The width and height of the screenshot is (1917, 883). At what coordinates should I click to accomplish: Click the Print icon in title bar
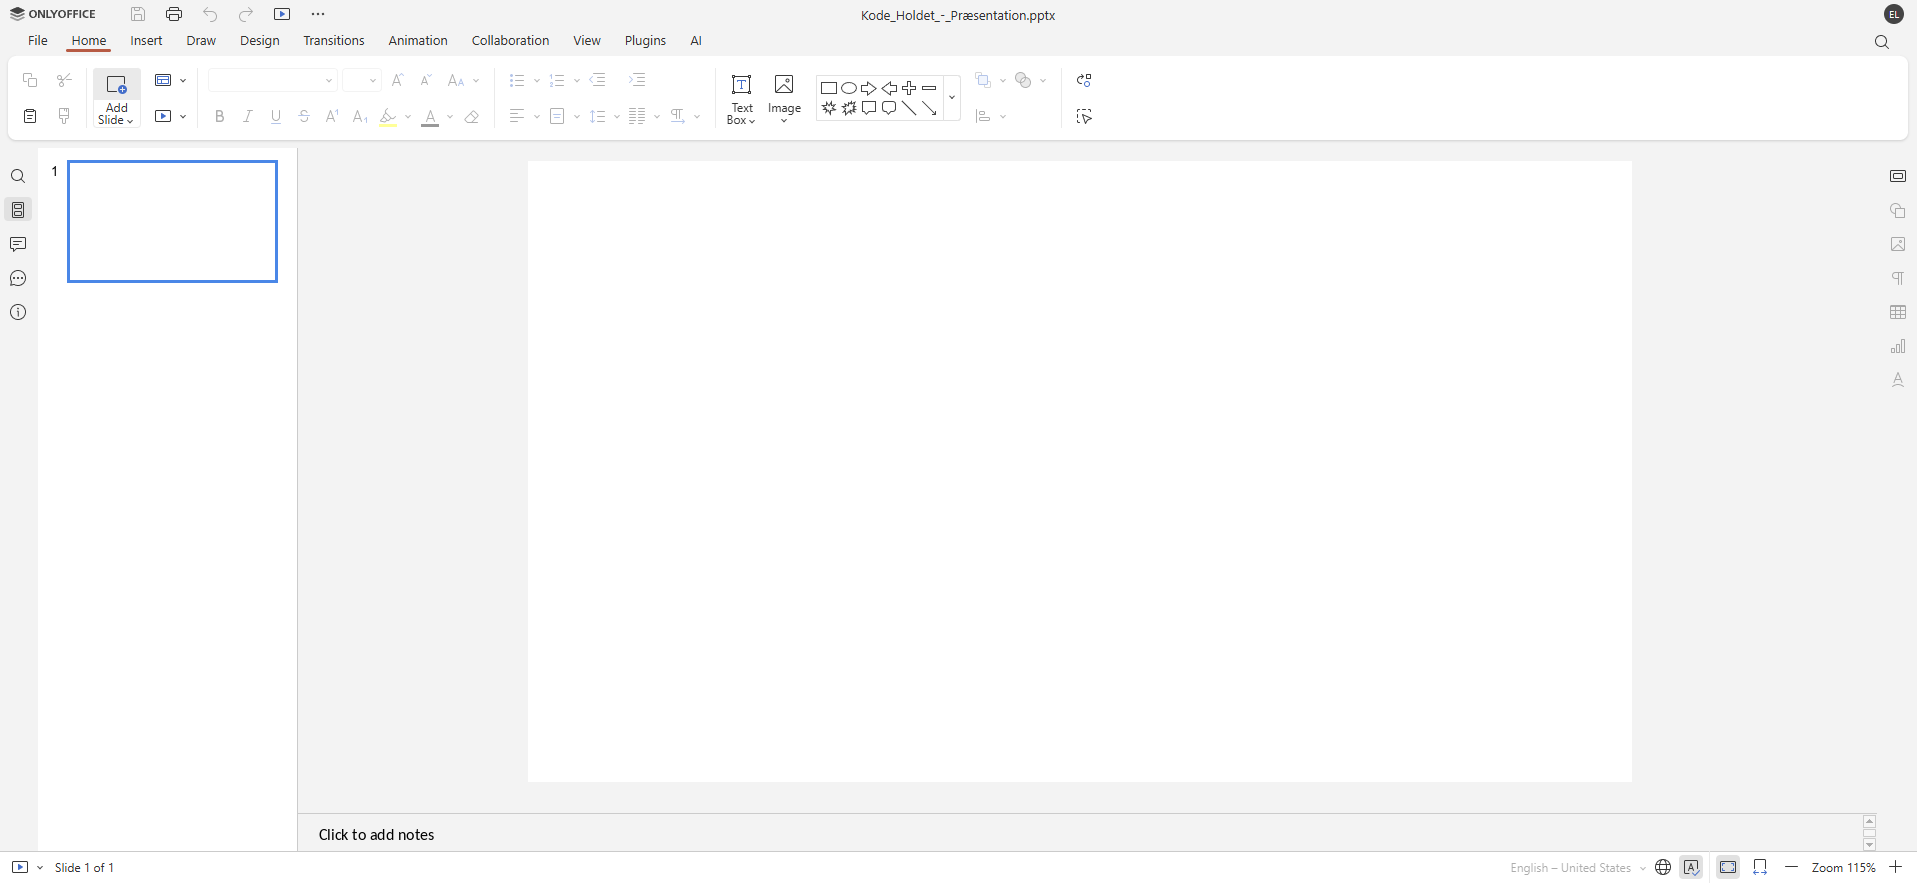174,14
